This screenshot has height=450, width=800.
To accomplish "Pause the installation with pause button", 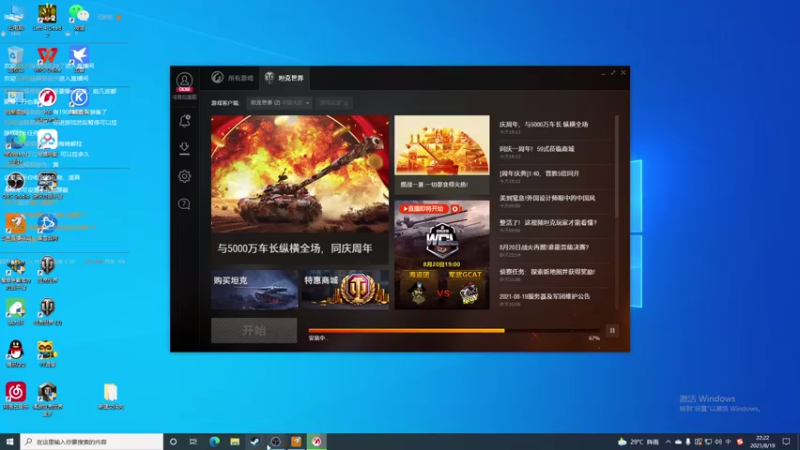I will [612, 331].
